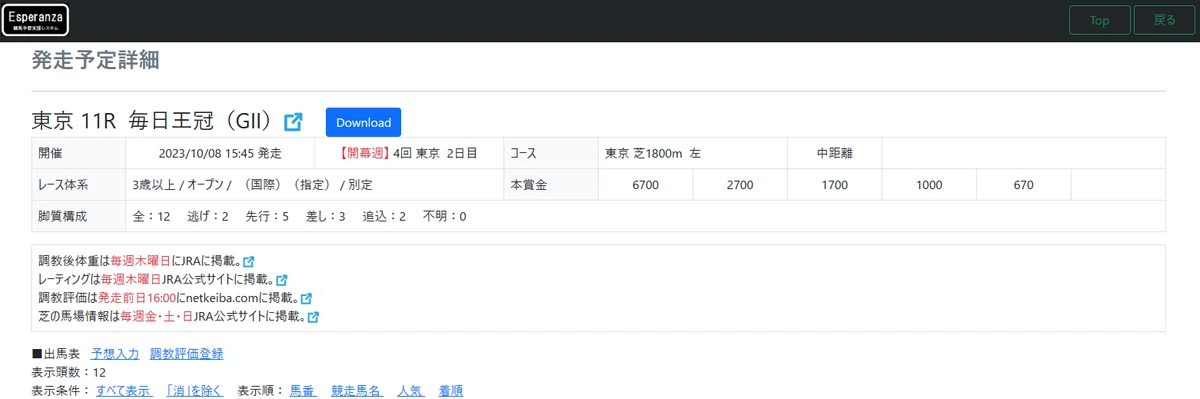
Task: Click the 表示頭数：12 text
Action: tap(69, 372)
